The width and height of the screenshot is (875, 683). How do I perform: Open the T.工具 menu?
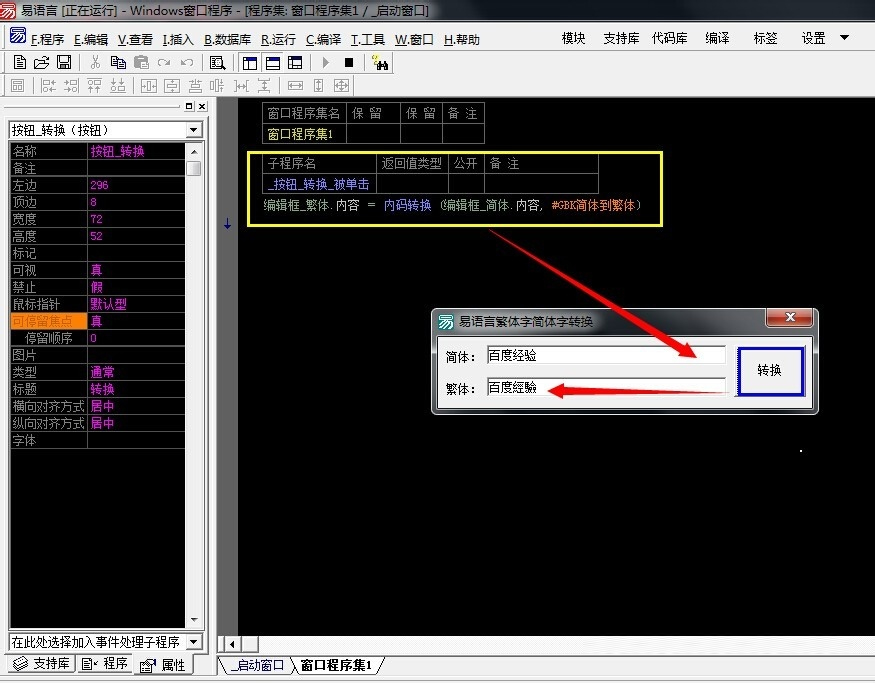[368, 40]
